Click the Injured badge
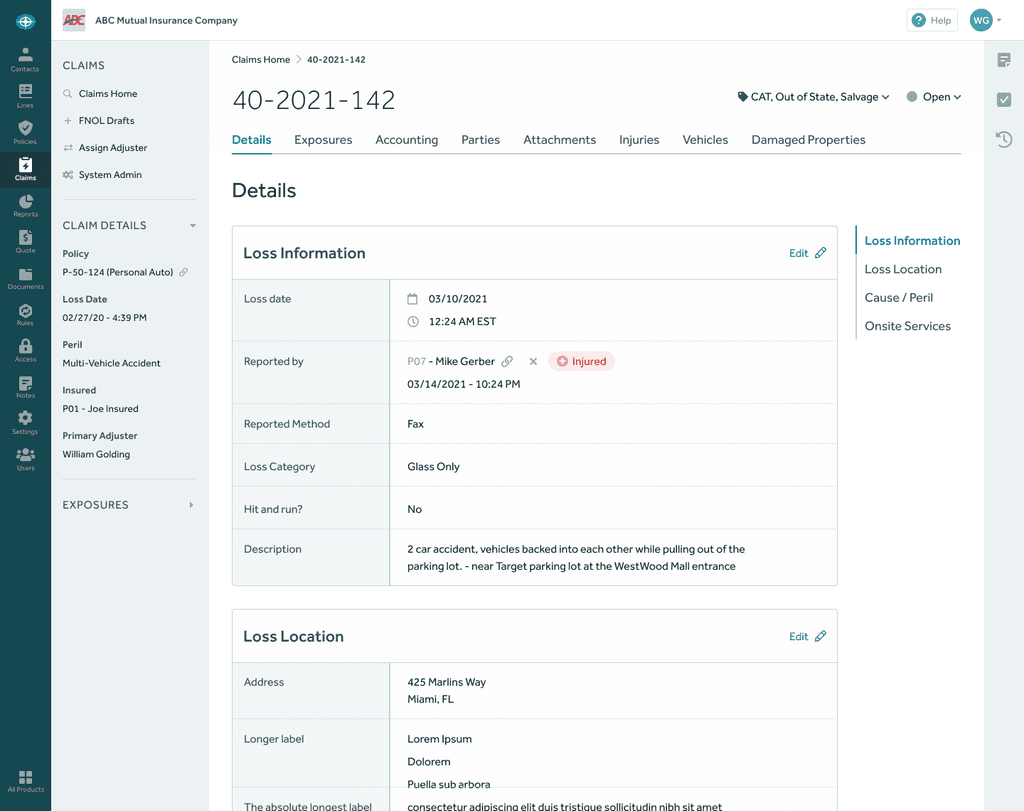Viewport: 1024px width, 811px height. (581, 361)
